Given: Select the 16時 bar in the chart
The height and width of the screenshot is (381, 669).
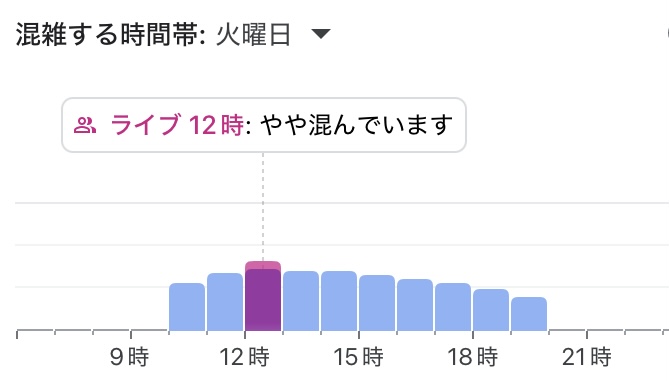Looking at the screenshot, I should (x=415, y=305).
